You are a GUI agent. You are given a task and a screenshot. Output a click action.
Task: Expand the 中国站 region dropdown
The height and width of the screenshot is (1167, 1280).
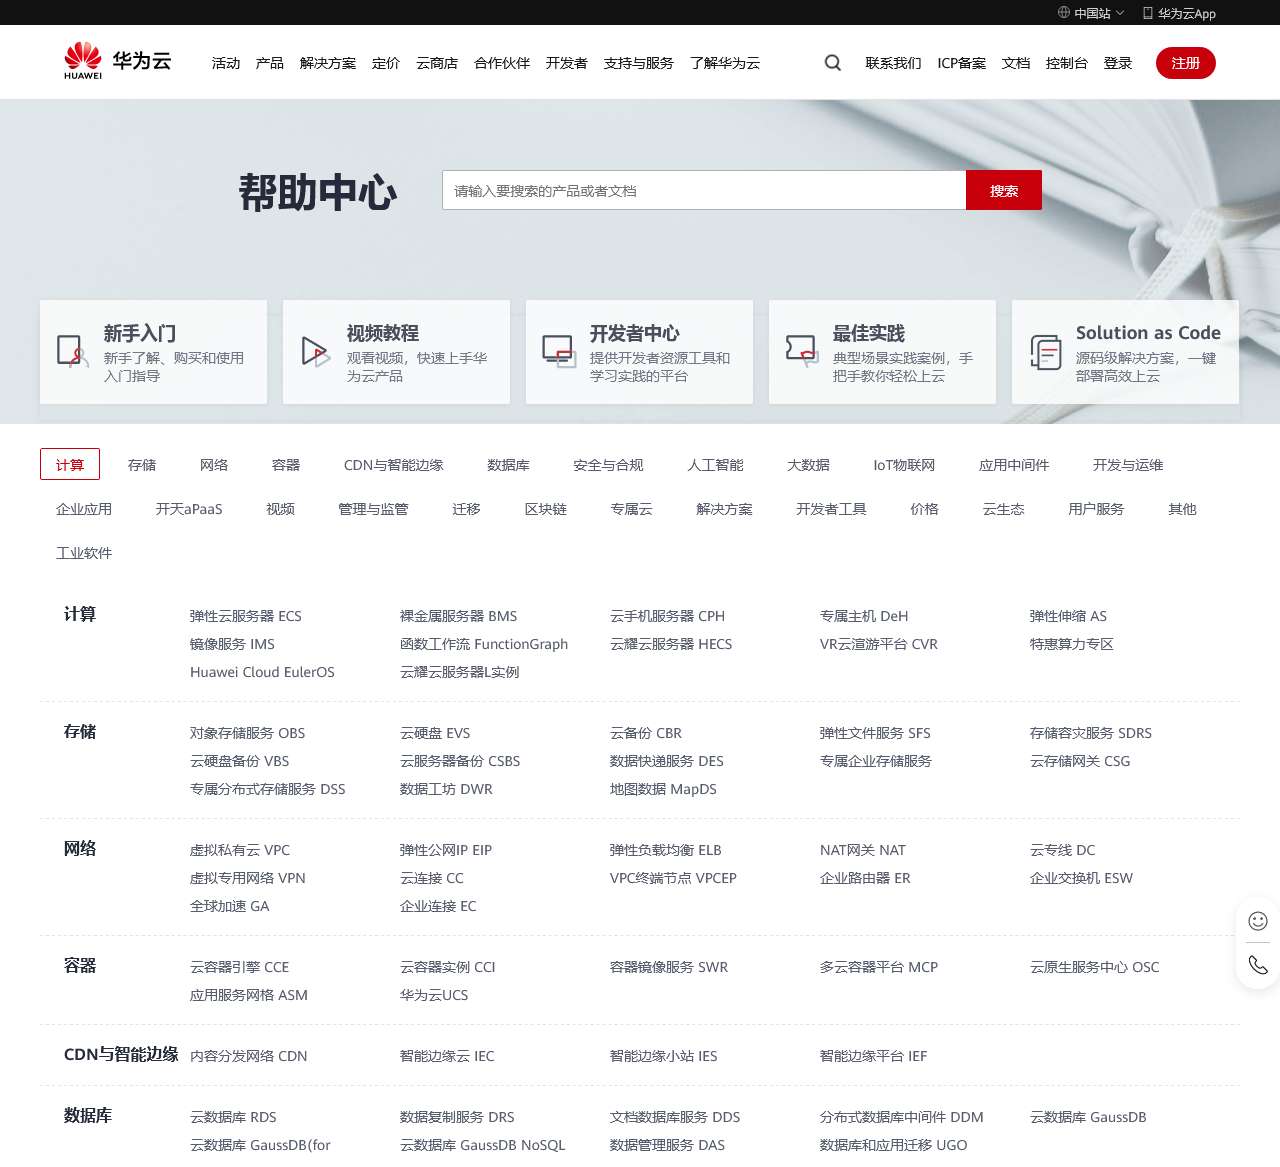point(1091,13)
